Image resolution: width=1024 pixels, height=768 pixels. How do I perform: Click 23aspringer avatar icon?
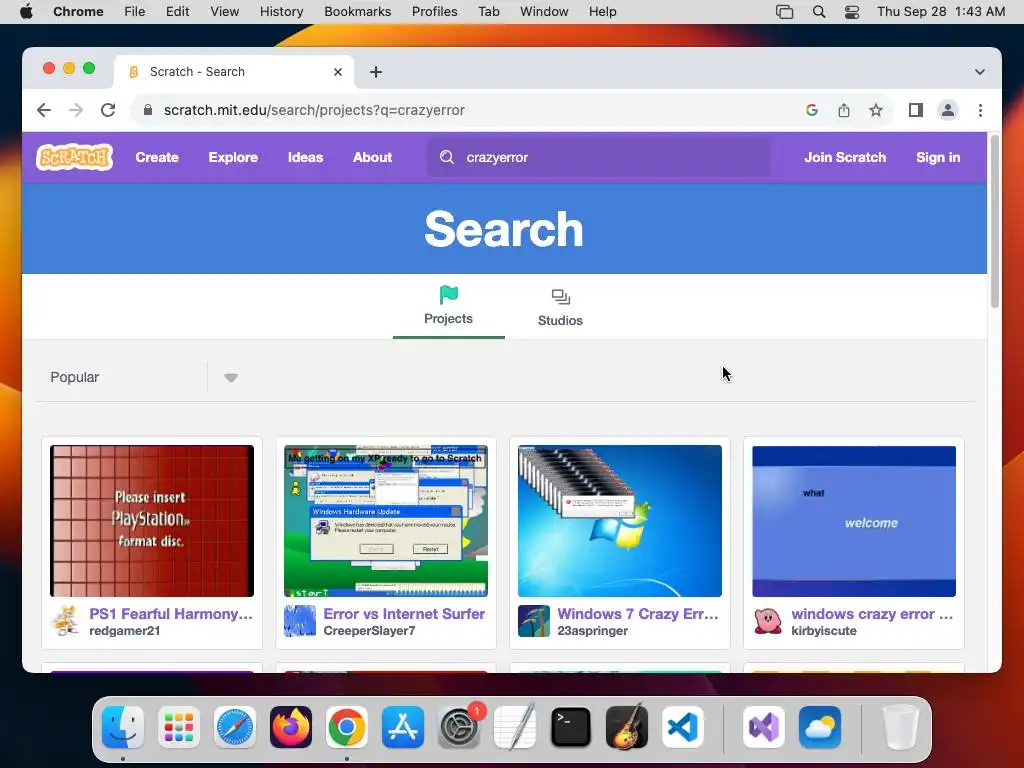click(534, 621)
